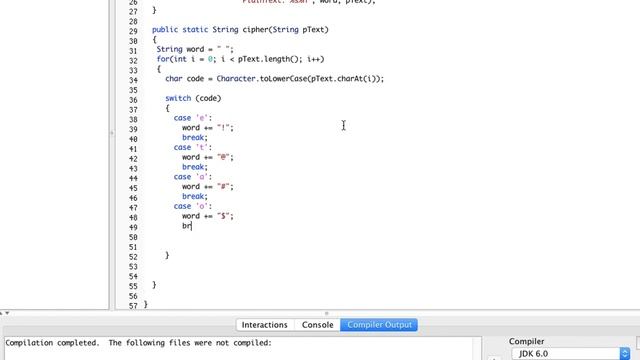Open the Console tab
The image size is (640, 360).
[x=317, y=325]
